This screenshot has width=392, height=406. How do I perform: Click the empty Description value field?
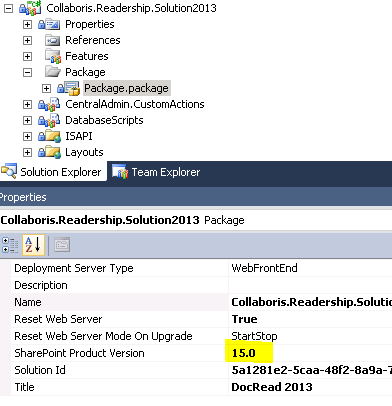311,285
